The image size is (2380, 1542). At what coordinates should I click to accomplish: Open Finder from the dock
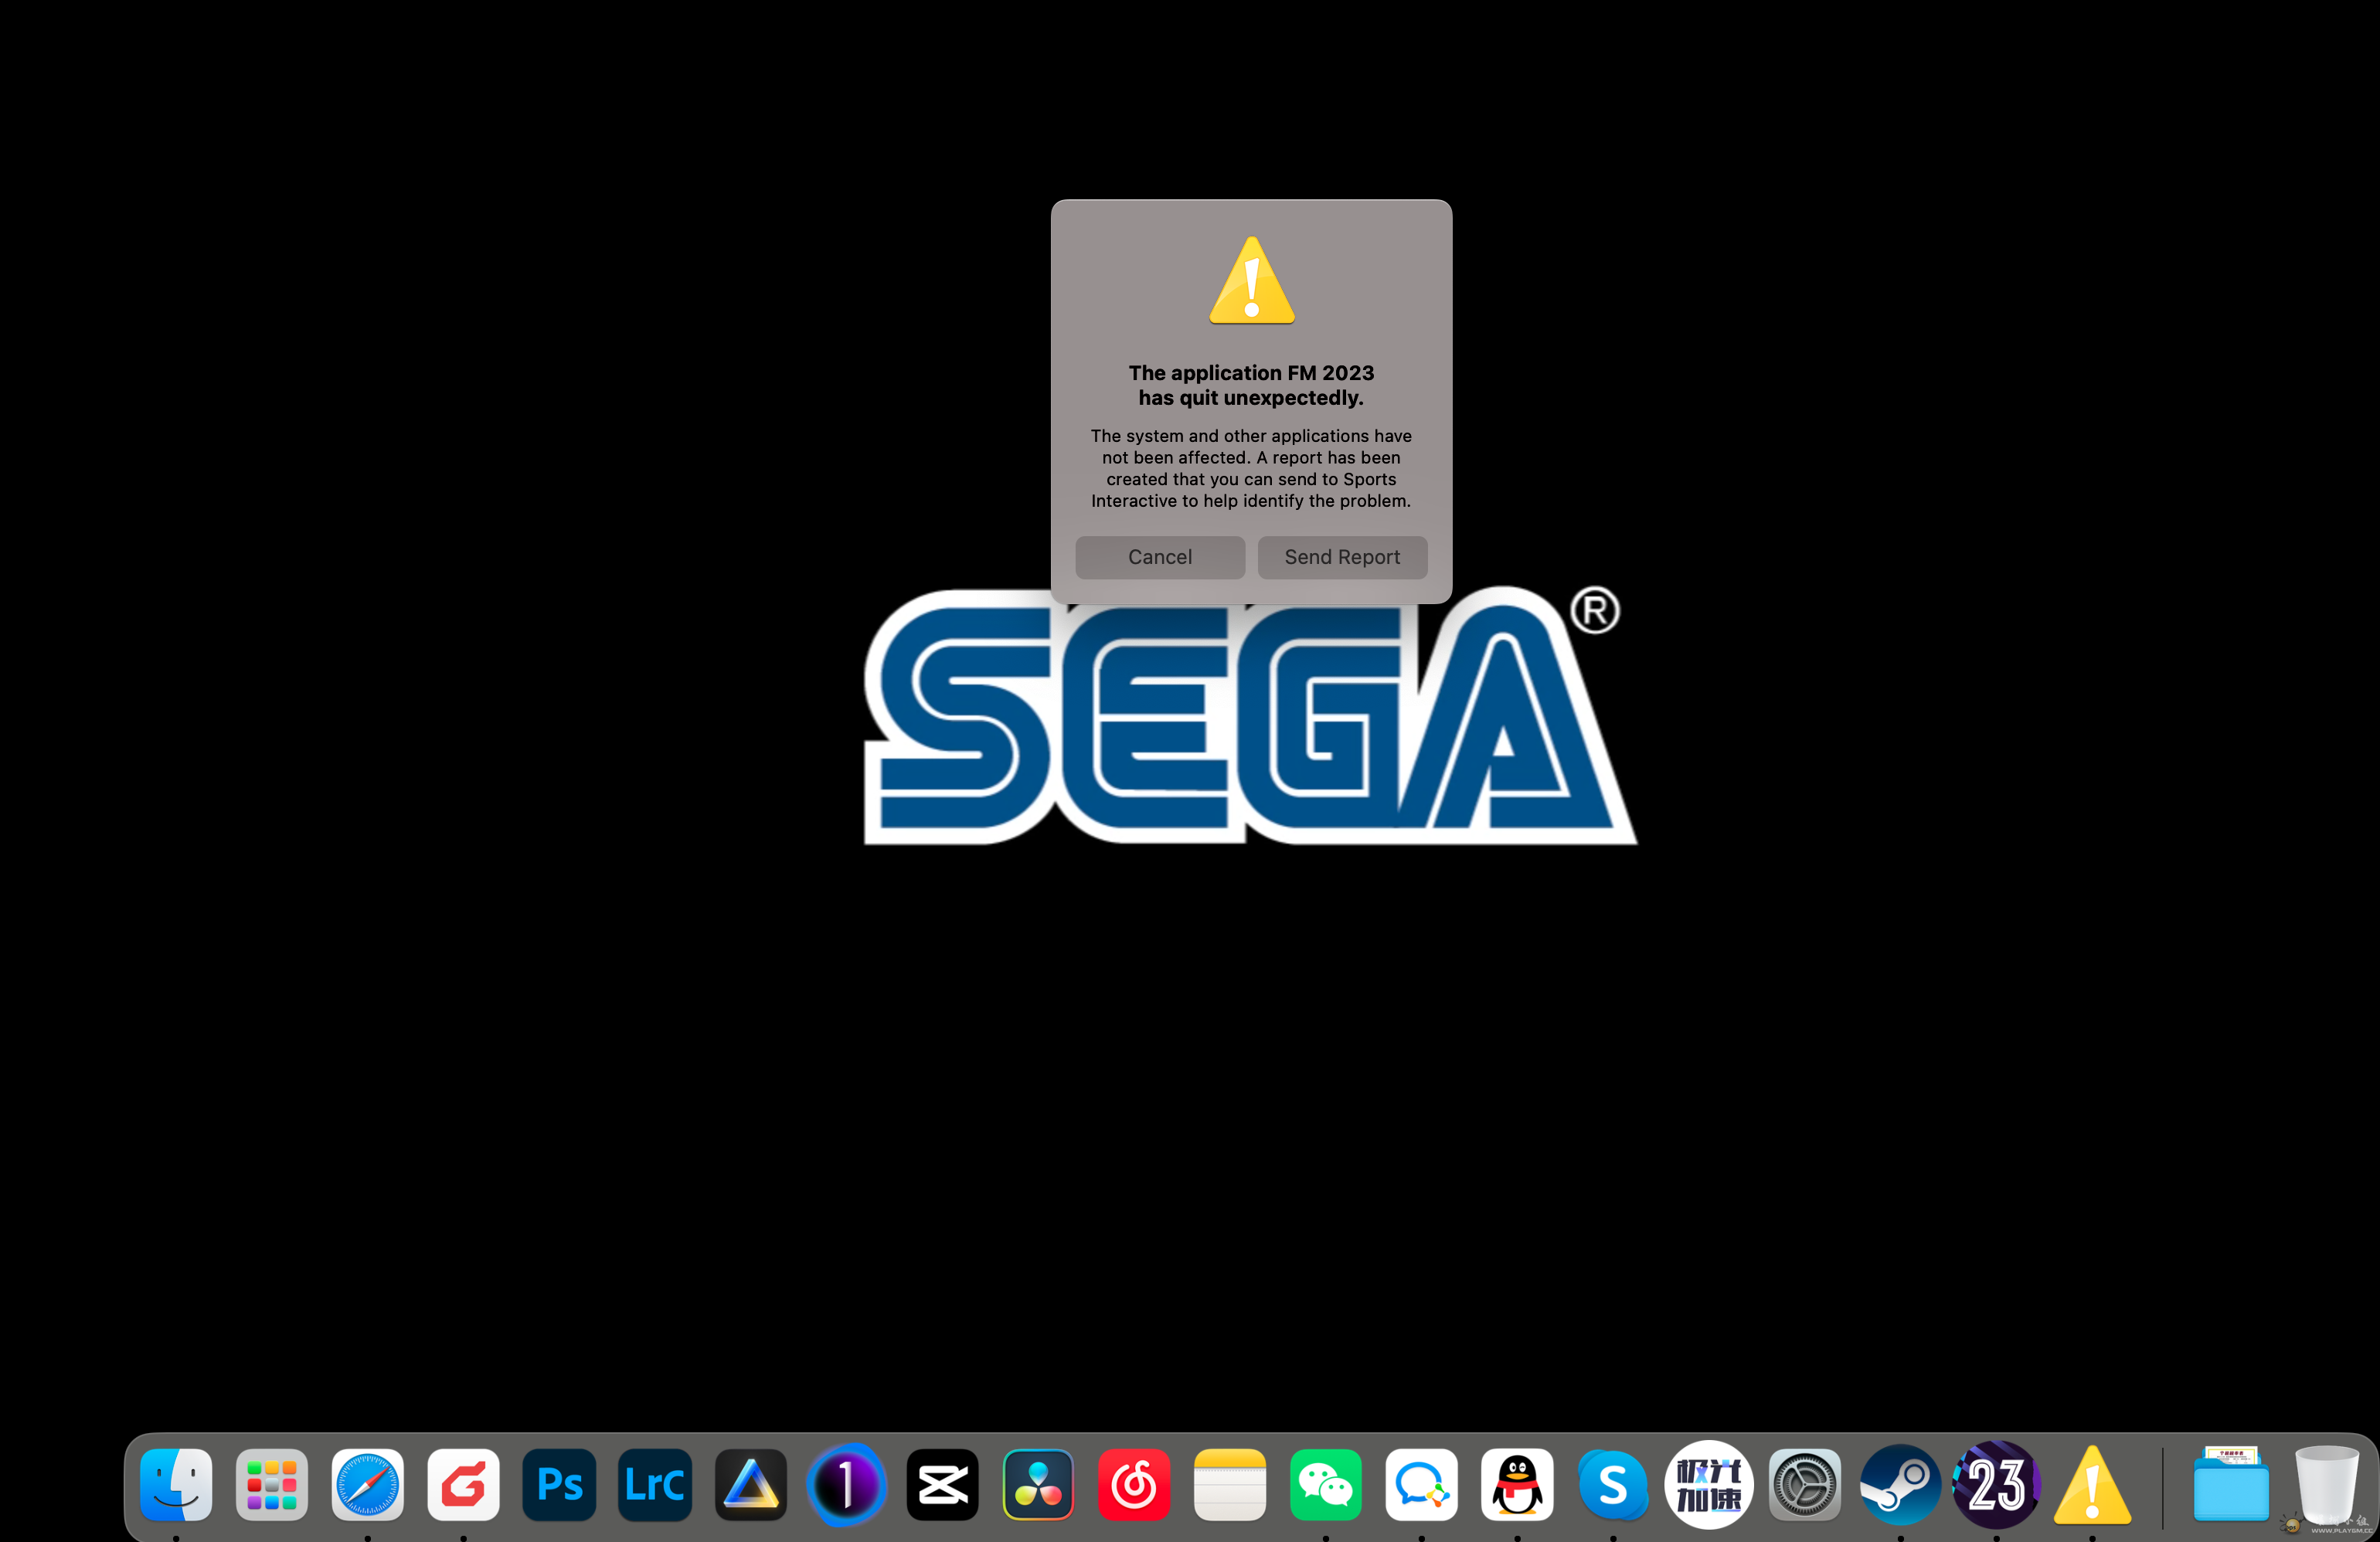[x=176, y=1484]
